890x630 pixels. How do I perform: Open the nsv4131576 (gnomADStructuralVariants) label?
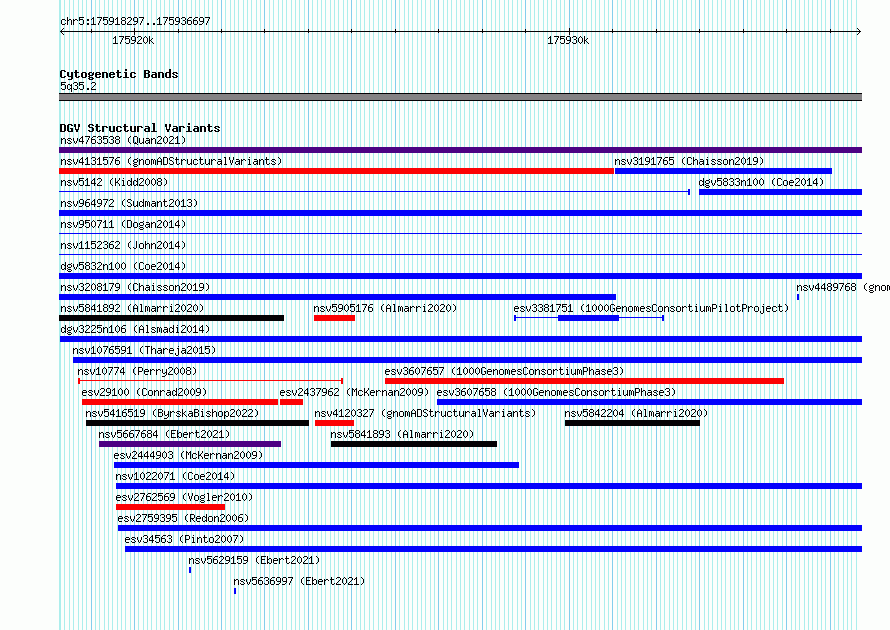click(171, 161)
